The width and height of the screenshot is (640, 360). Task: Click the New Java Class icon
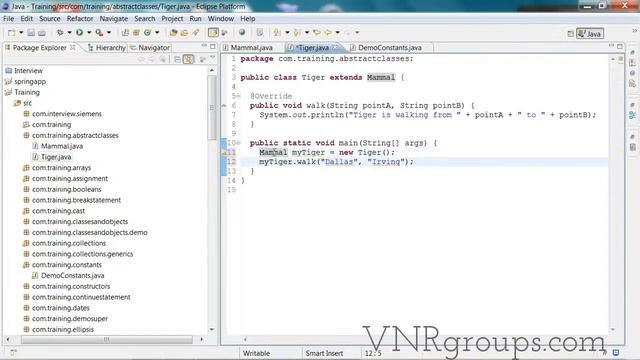click(147, 33)
